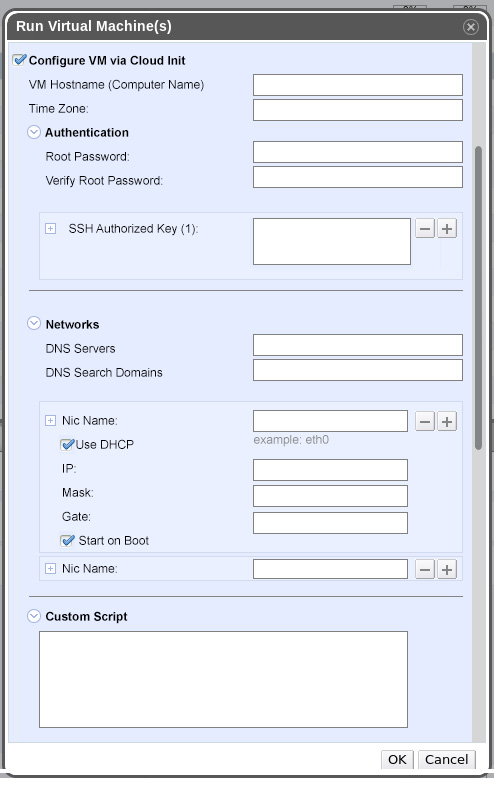Add a NIC with first Nic Name plus
494x791 pixels.
tap(447, 421)
